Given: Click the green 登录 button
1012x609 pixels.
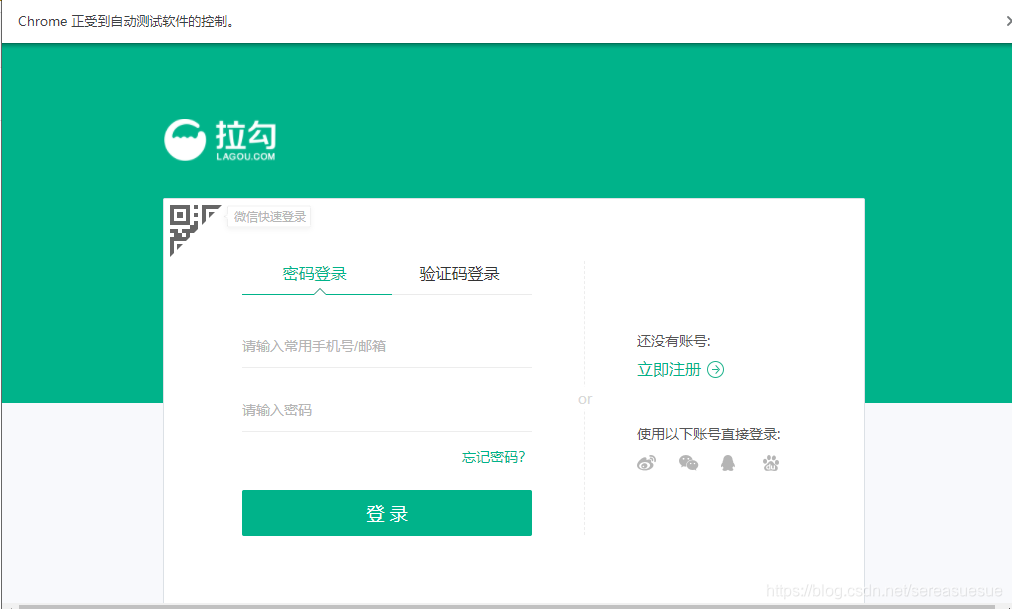Looking at the screenshot, I should (x=387, y=513).
